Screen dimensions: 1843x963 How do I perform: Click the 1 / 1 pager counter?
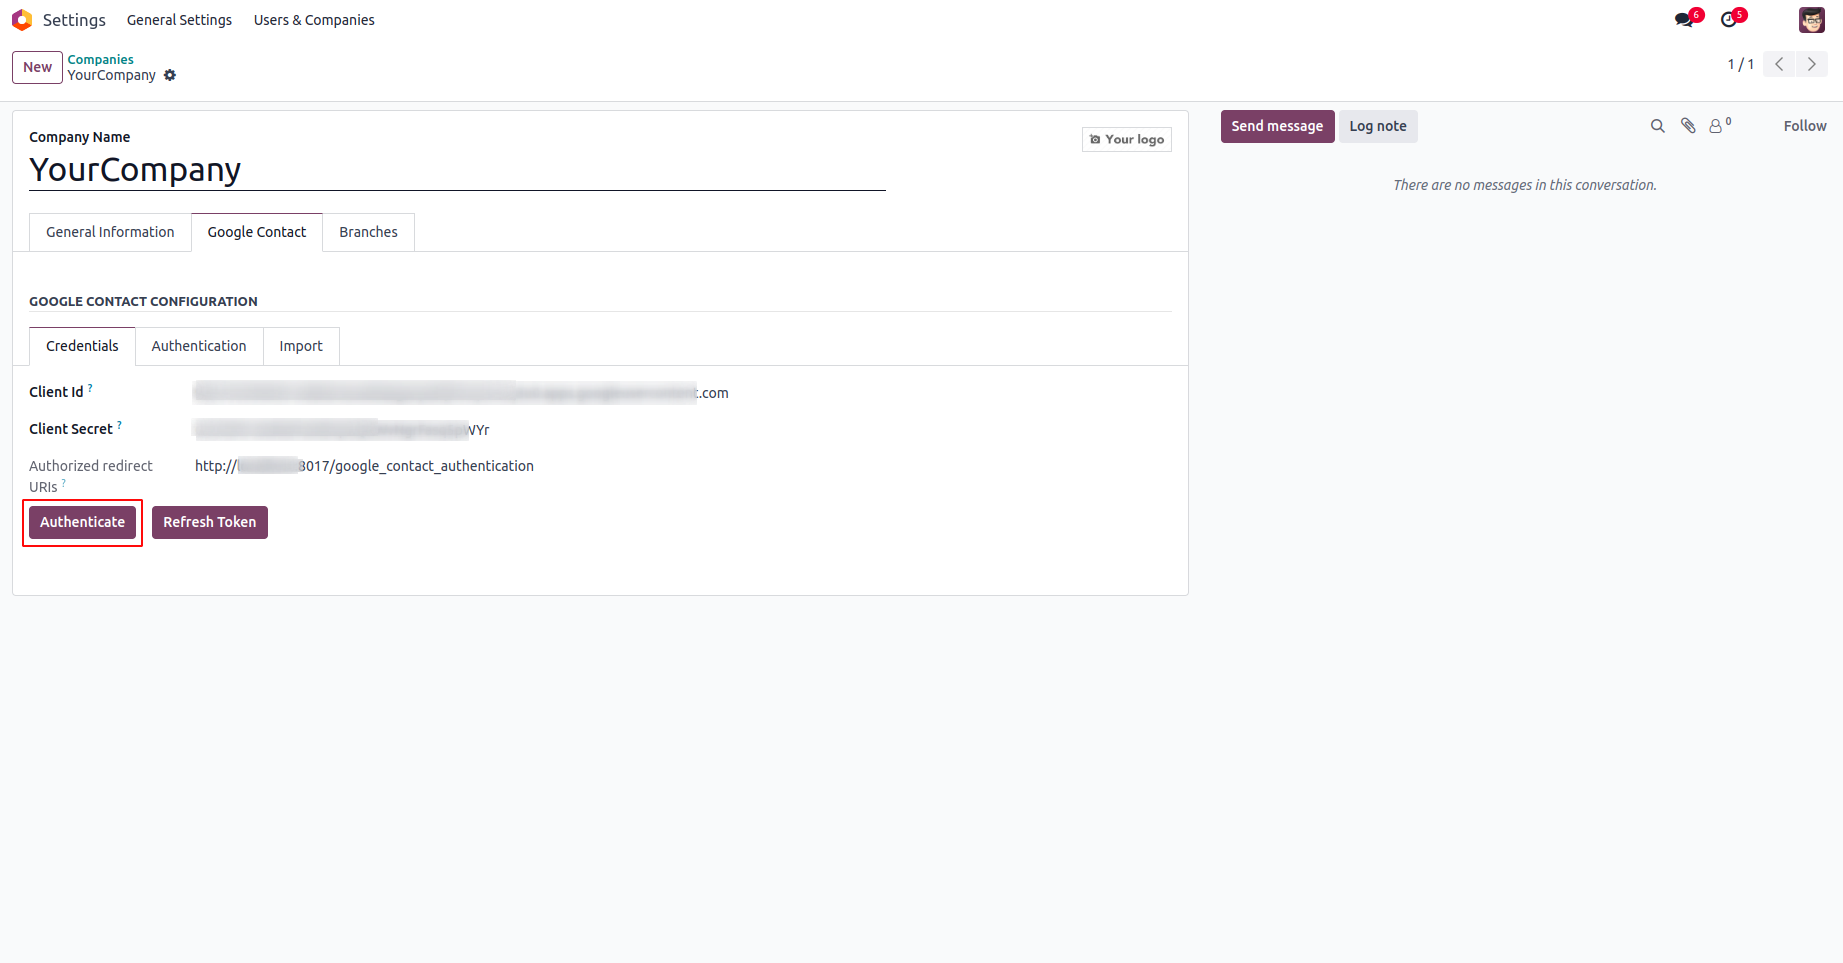click(1741, 64)
